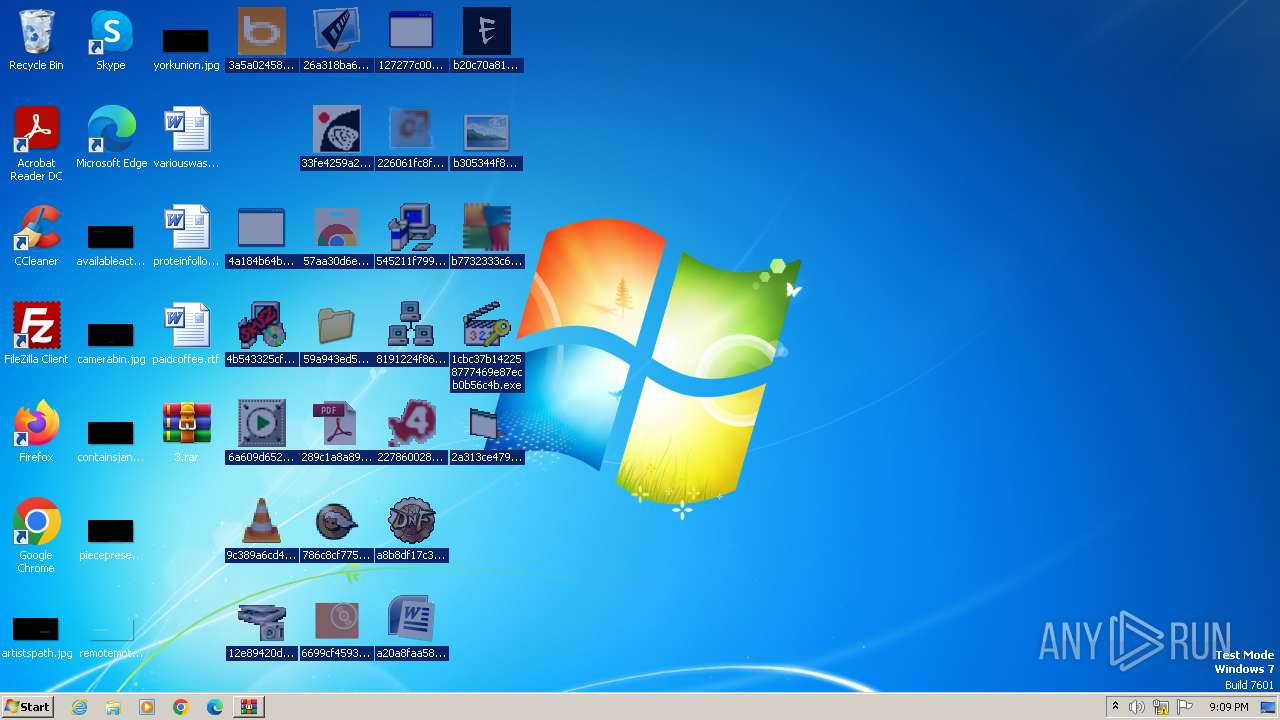Select the b7732333c6... file icon

487,228
